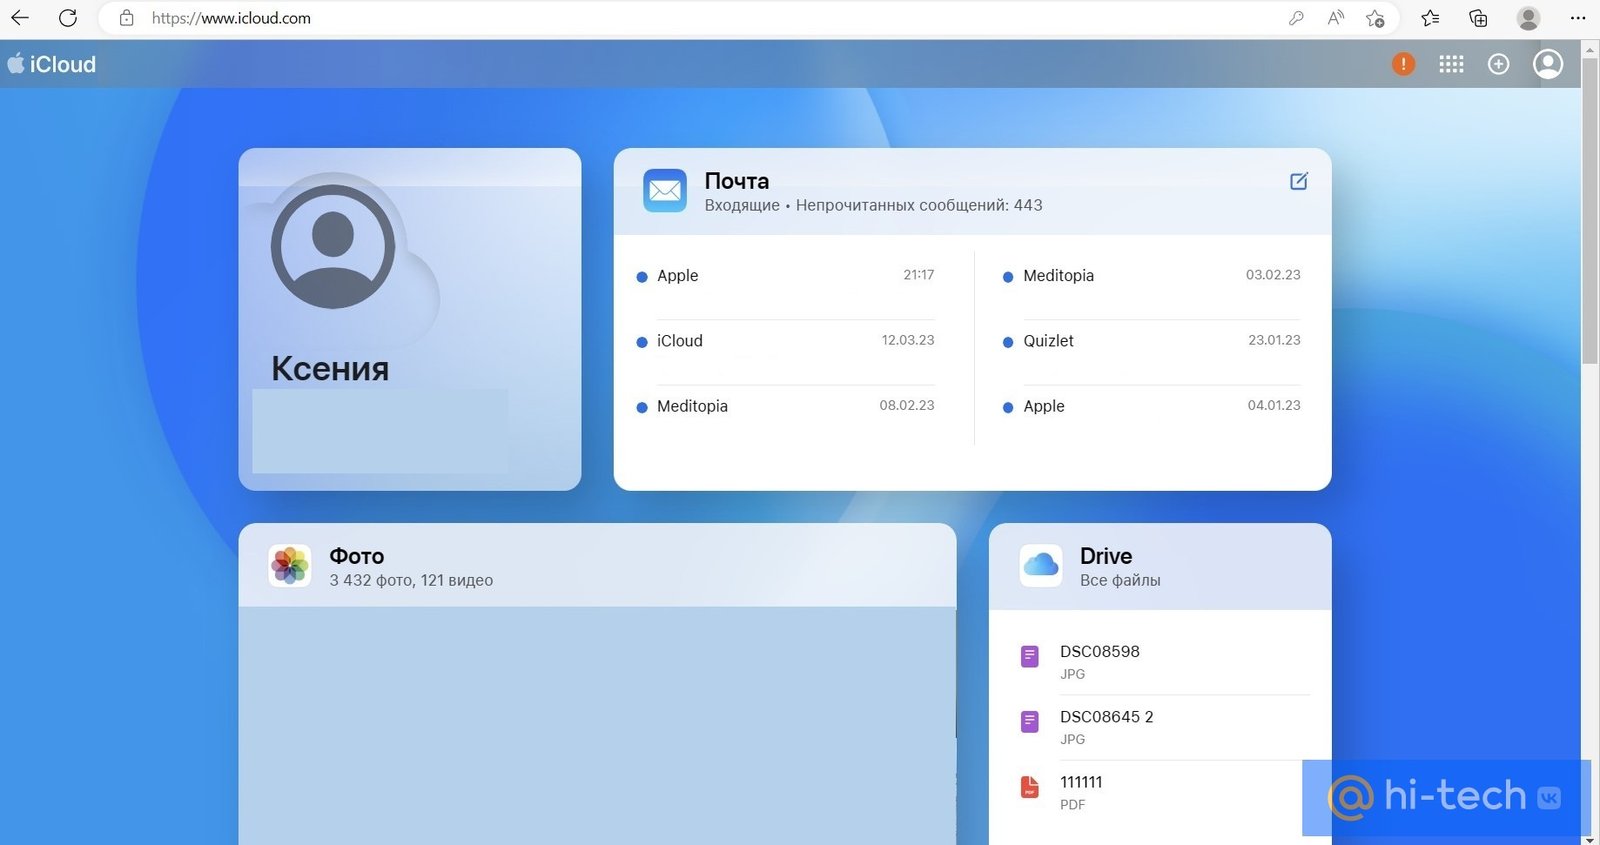Click the purple file icon beside DSC08645 2
The width and height of the screenshot is (1600, 845).
click(1029, 721)
